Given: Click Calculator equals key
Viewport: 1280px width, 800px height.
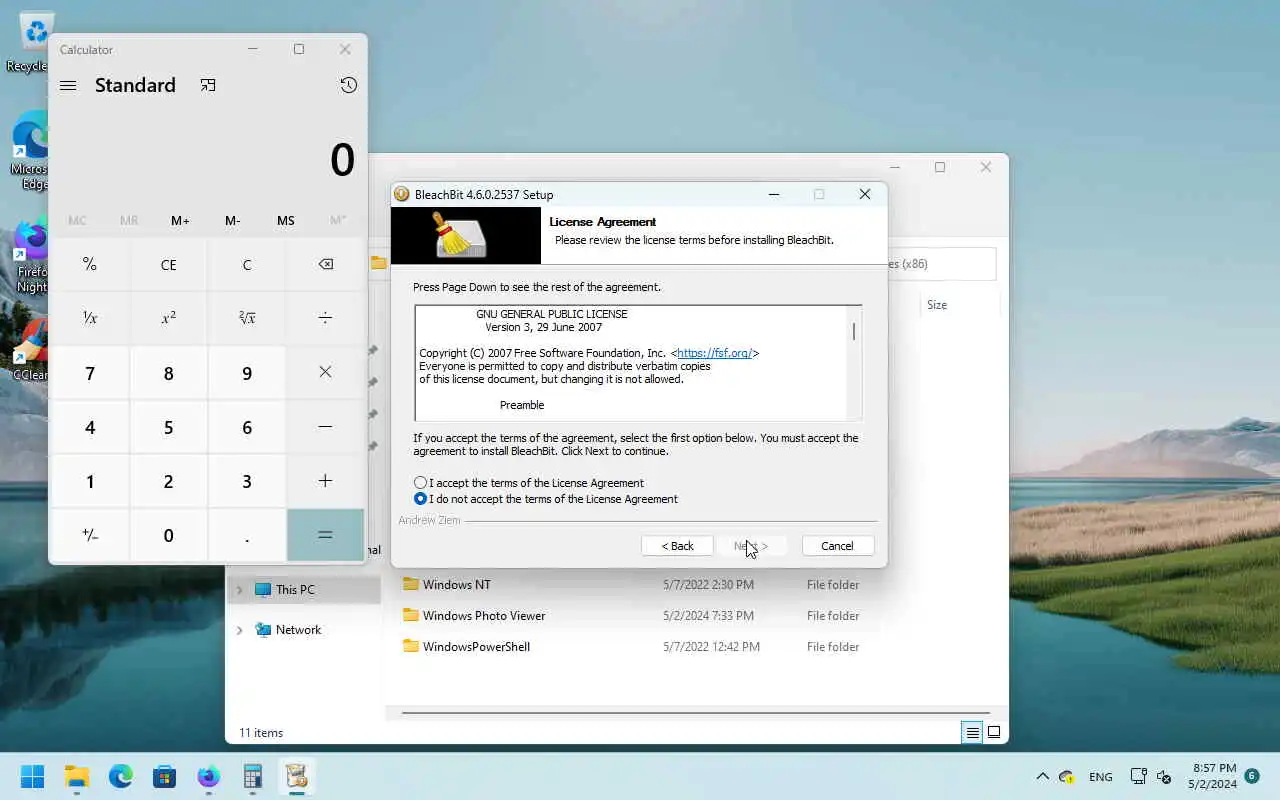Looking at the screenshot, I should [325, 535].
